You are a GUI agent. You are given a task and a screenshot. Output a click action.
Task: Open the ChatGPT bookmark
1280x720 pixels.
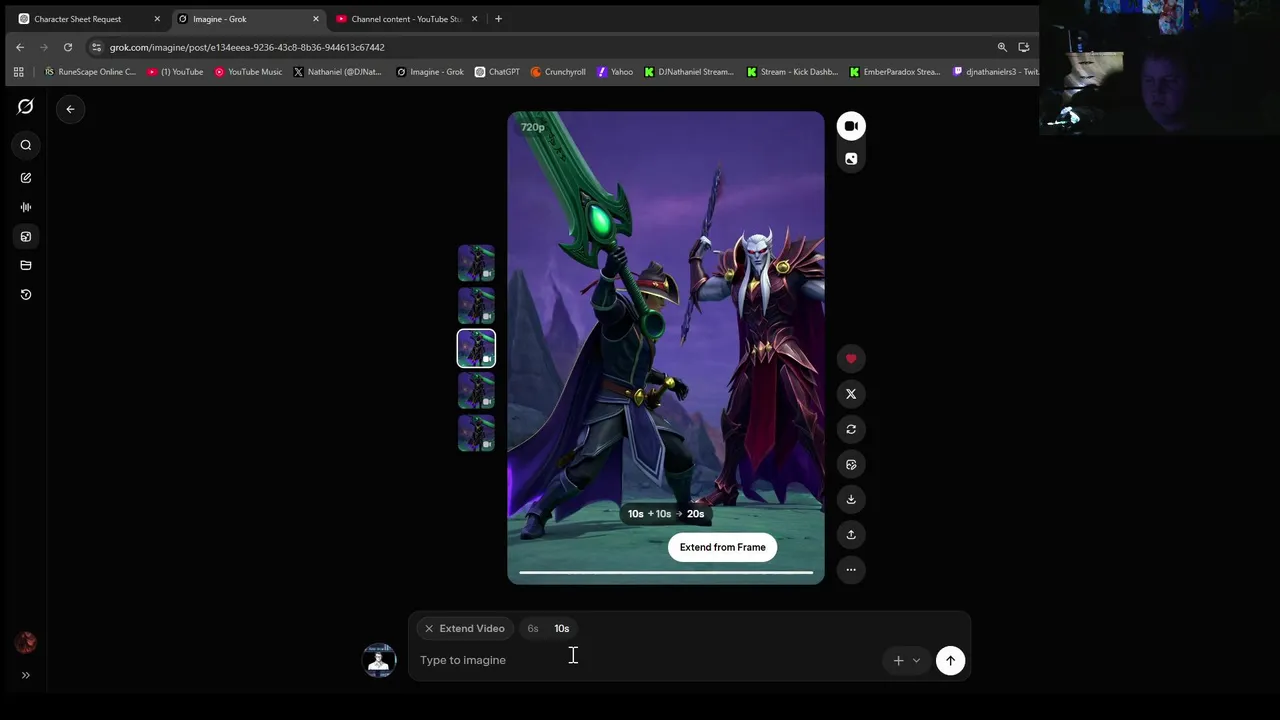coord(497,72)
